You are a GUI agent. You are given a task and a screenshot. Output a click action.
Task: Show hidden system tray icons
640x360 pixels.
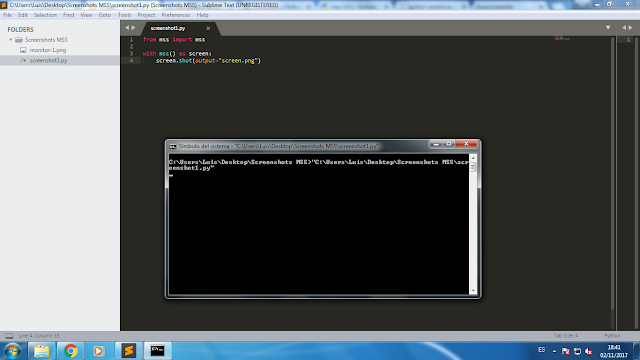tap(554, 351)
